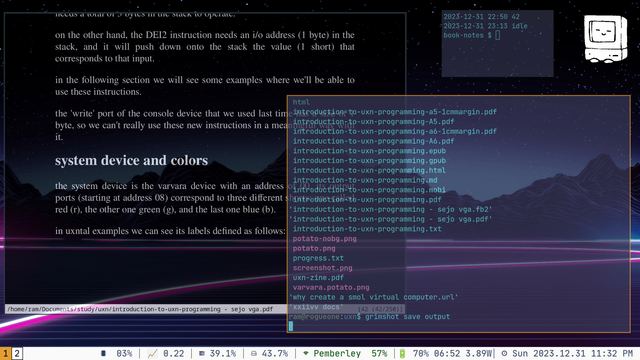Click the load average graph icon
Viewport: 640px width, 360px height.
click(x=152, y=353)
